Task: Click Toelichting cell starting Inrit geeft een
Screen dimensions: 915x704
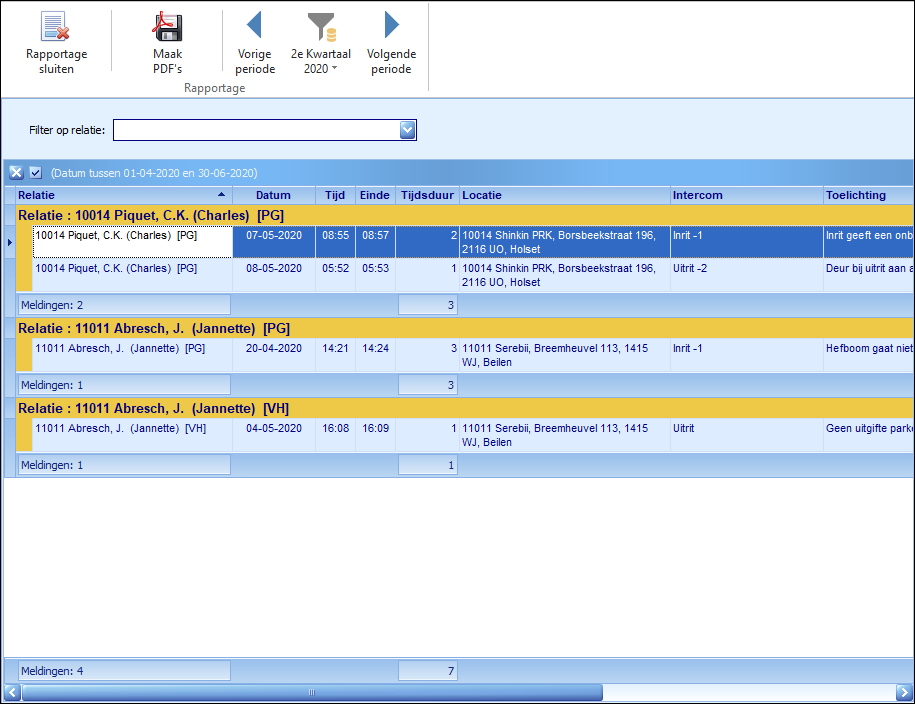Action: 868,242
